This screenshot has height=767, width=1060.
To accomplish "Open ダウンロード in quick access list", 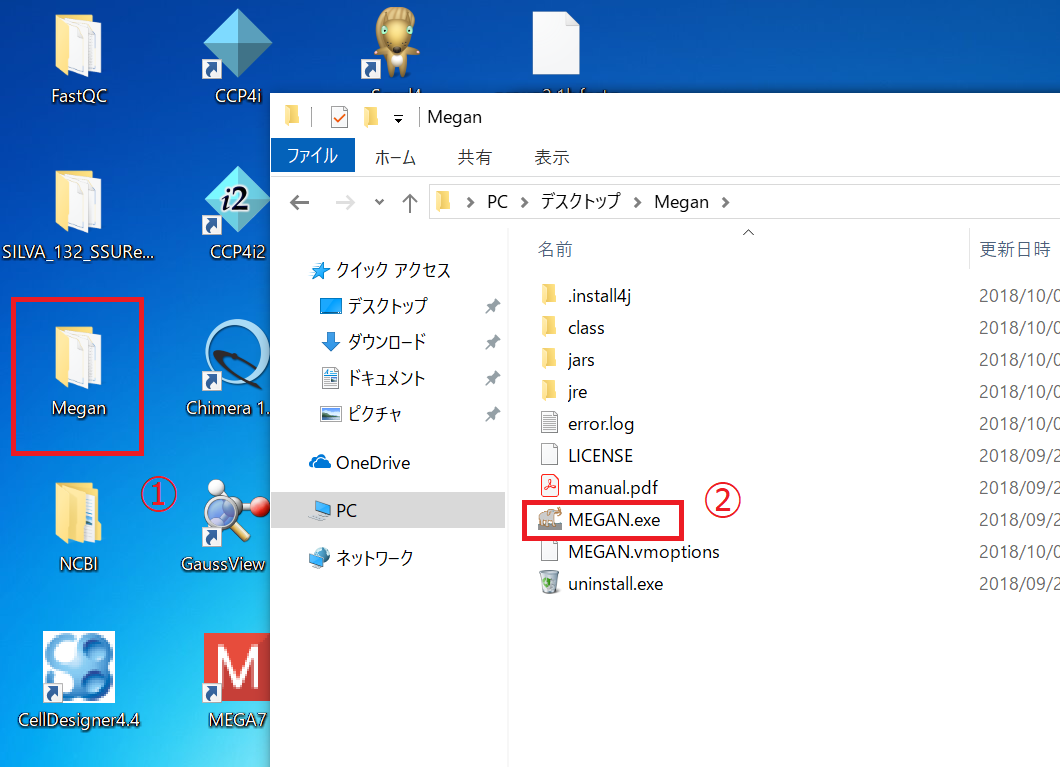I will 374,341.
